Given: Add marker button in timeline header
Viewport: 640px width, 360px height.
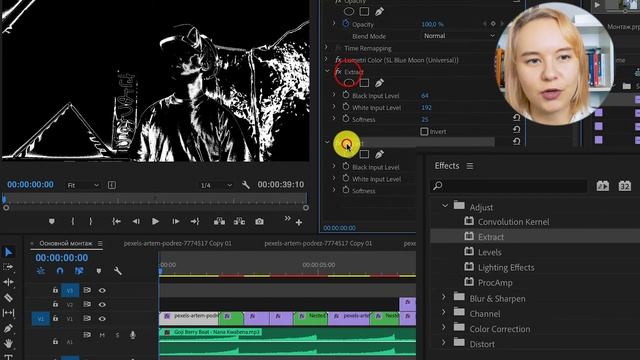Looking at the screenshot, I should 98,271.
